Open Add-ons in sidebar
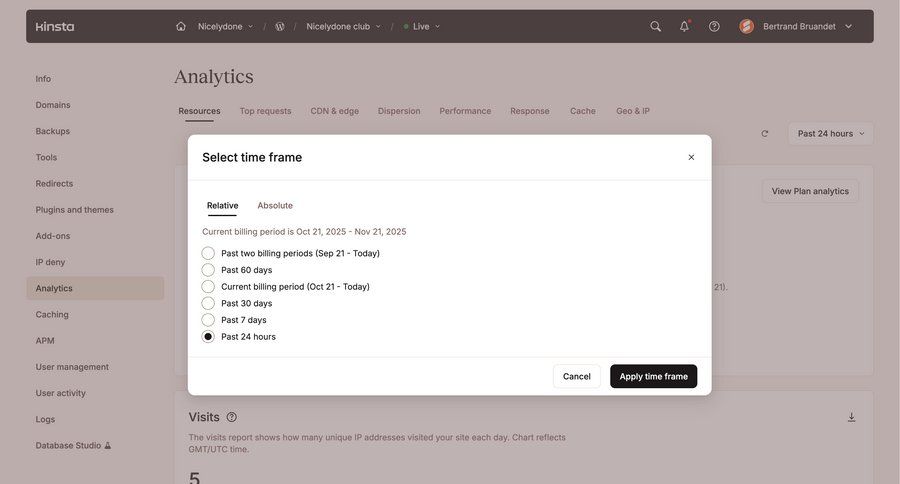 tap(53, 236)
